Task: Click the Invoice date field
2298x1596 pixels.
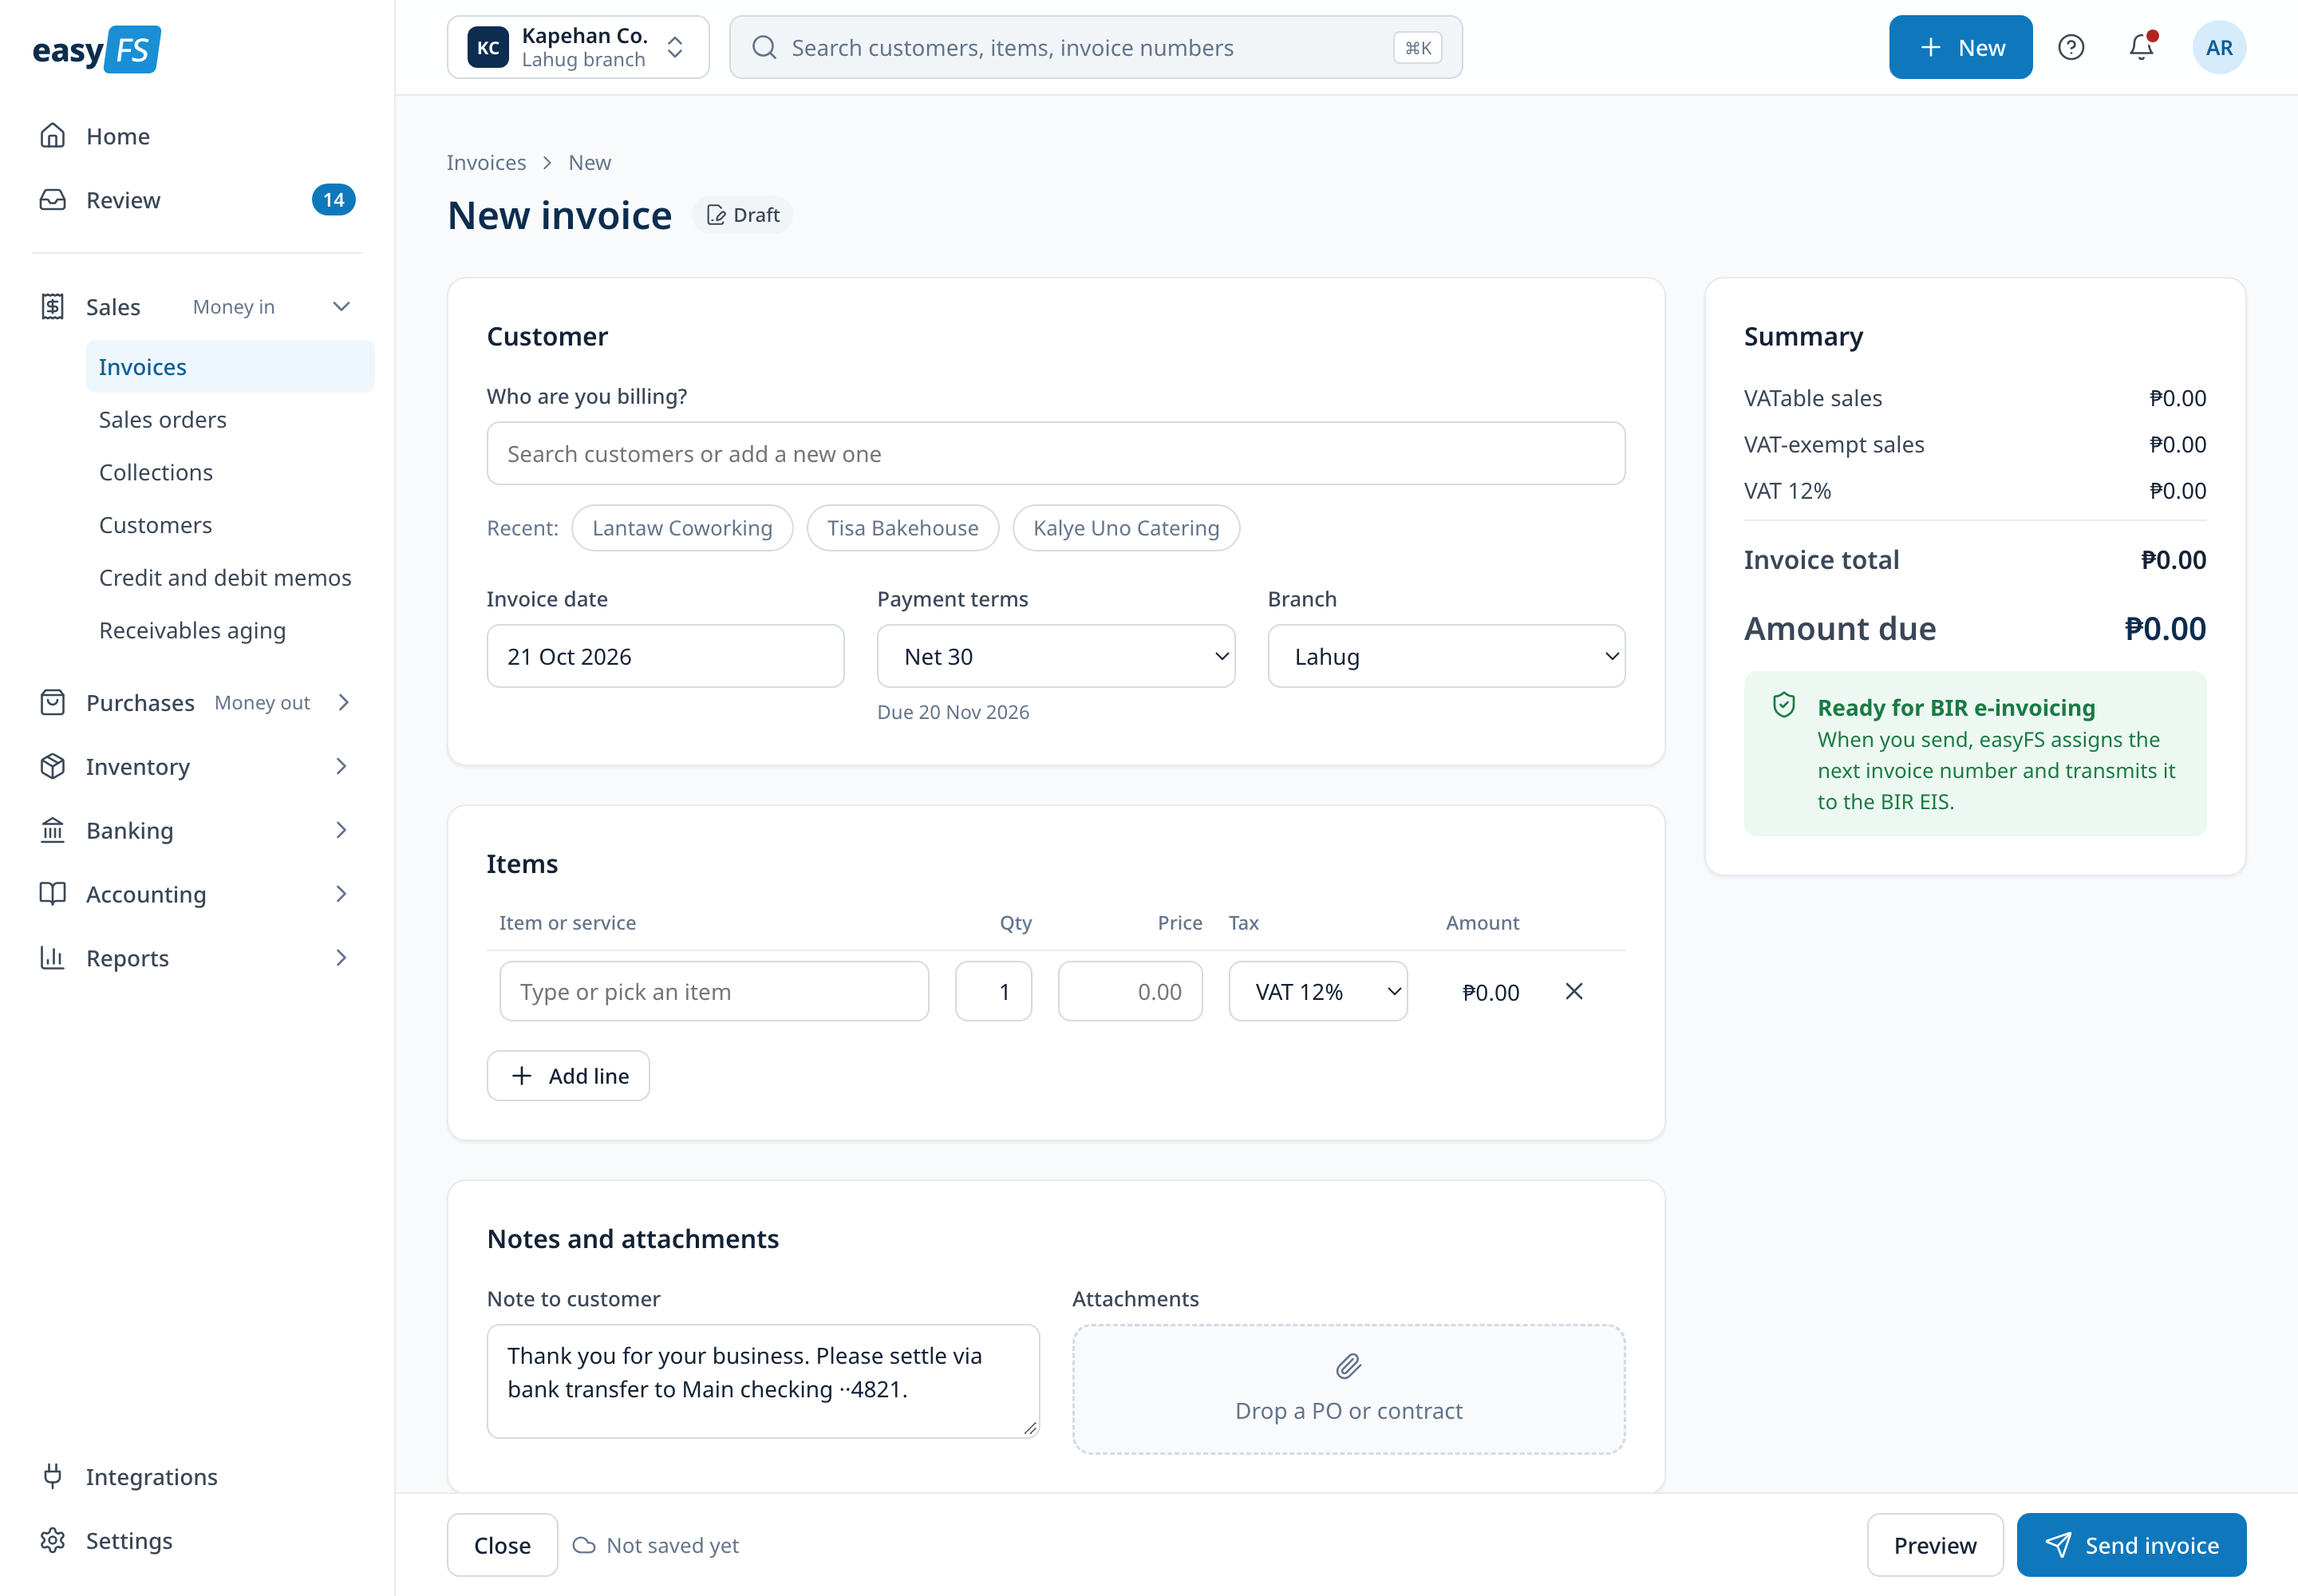Action: [665, 656]
